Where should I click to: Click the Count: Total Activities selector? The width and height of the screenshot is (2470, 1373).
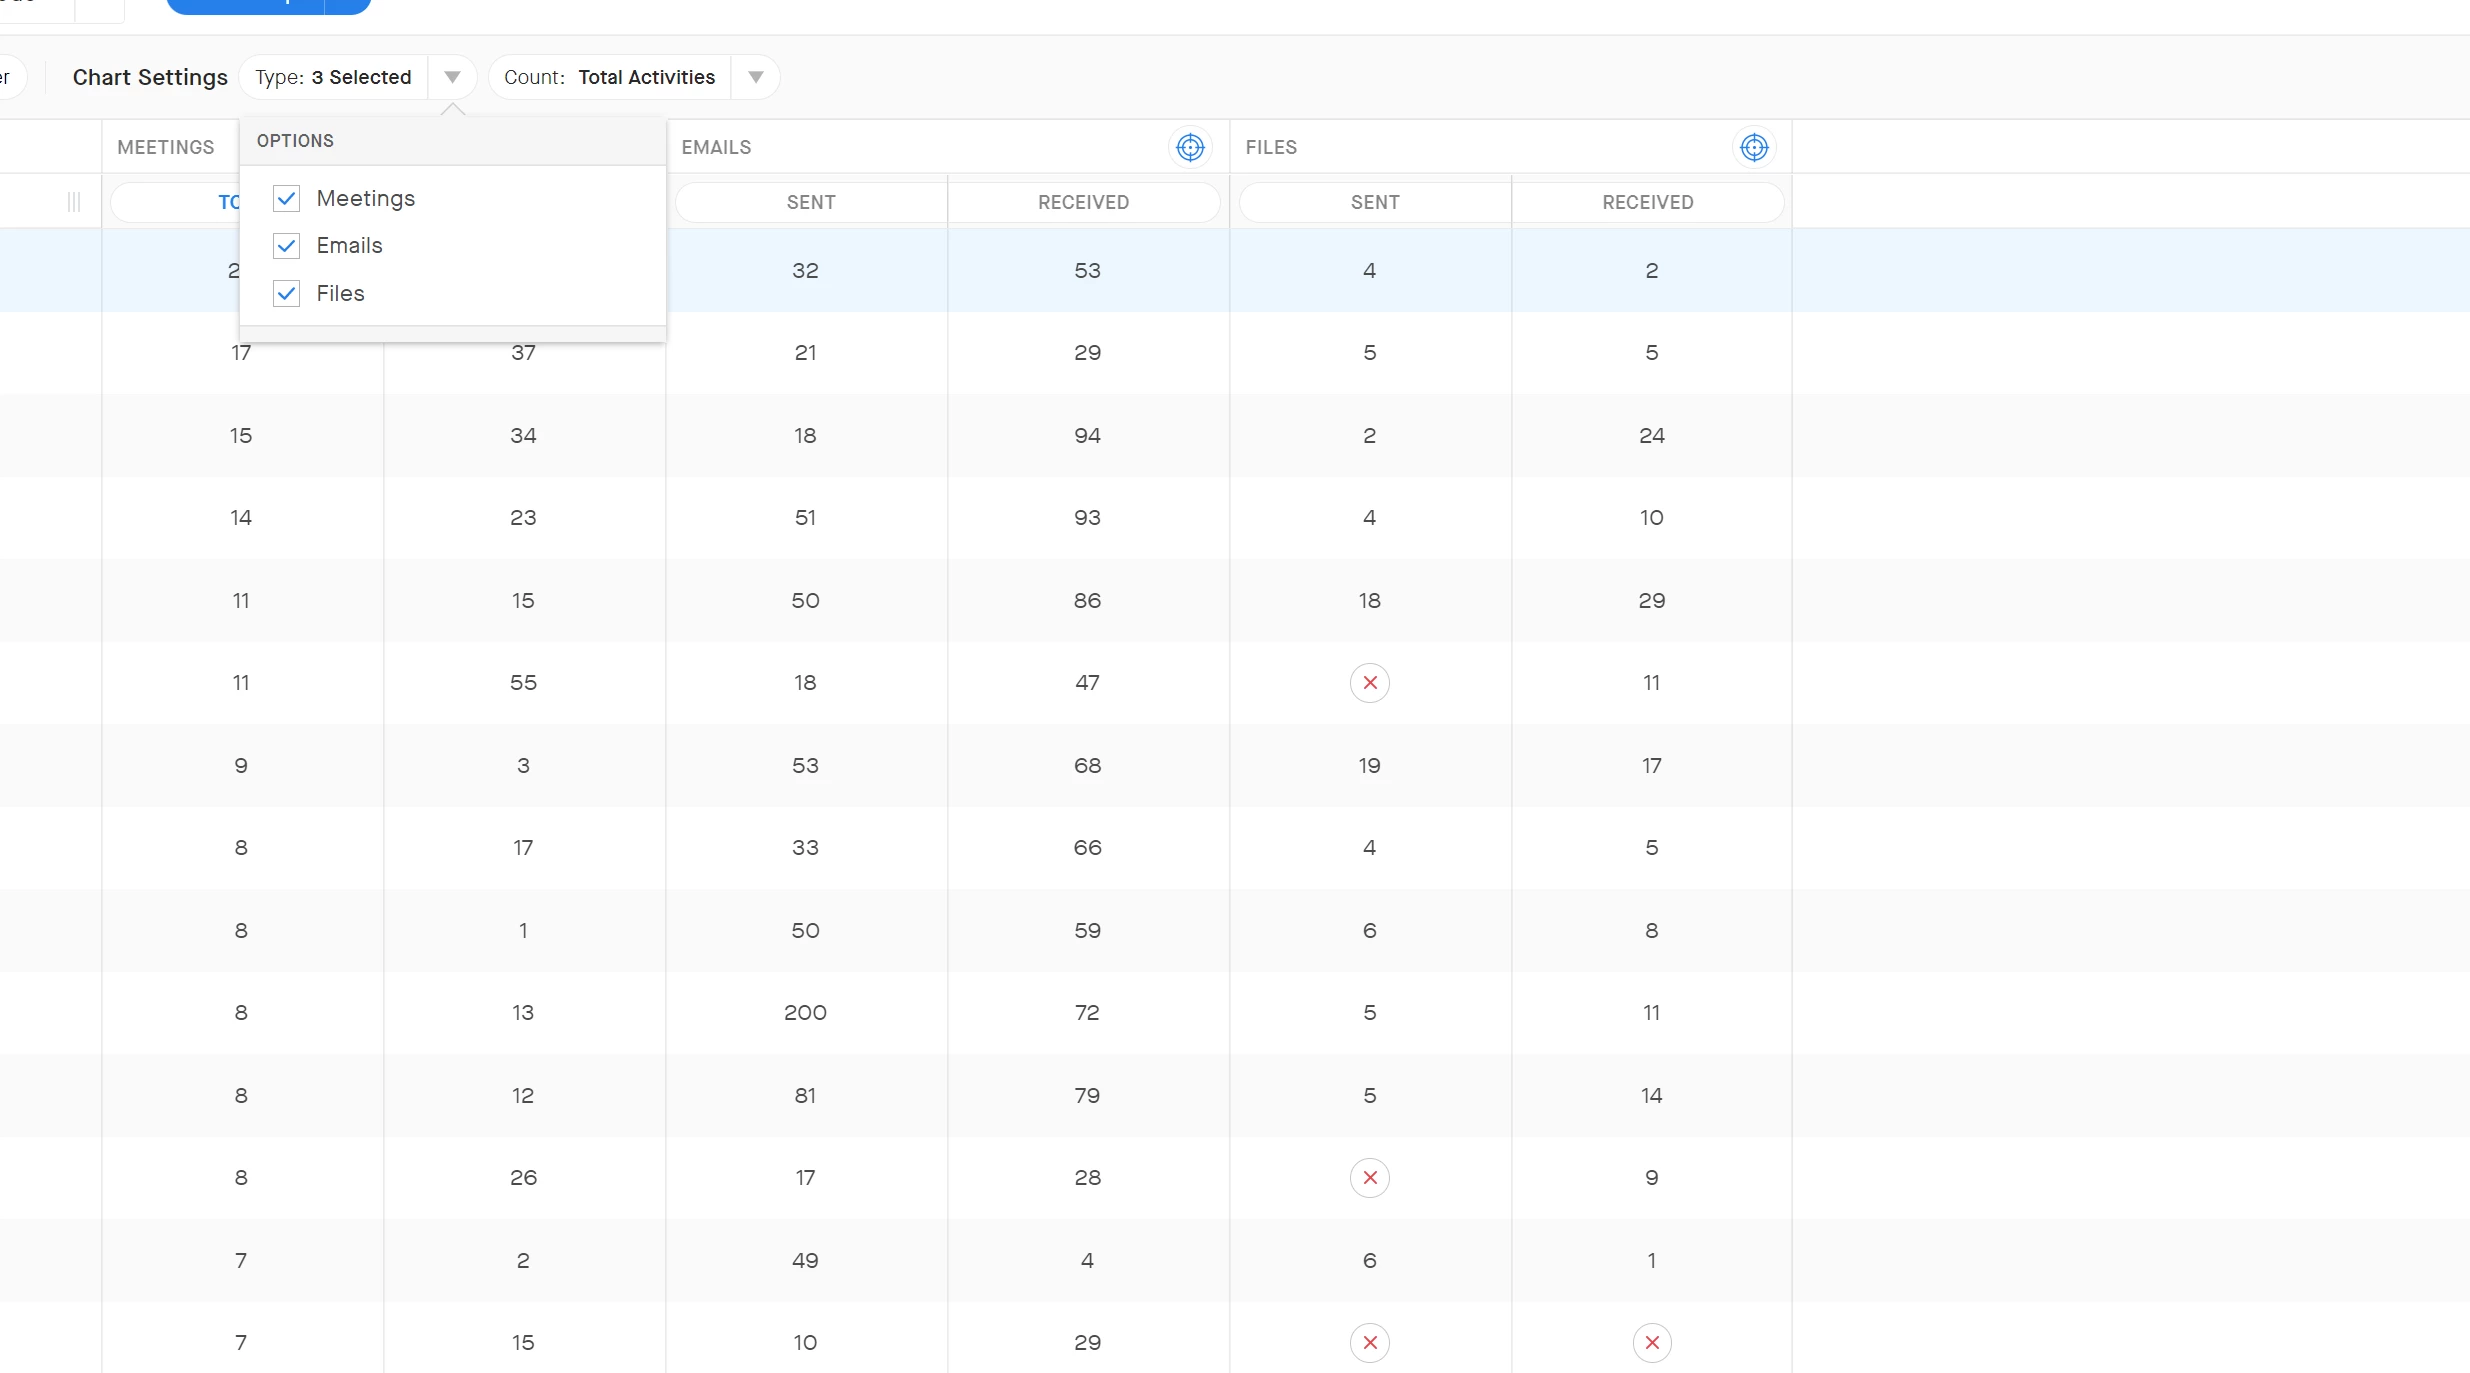click(610, 78)
